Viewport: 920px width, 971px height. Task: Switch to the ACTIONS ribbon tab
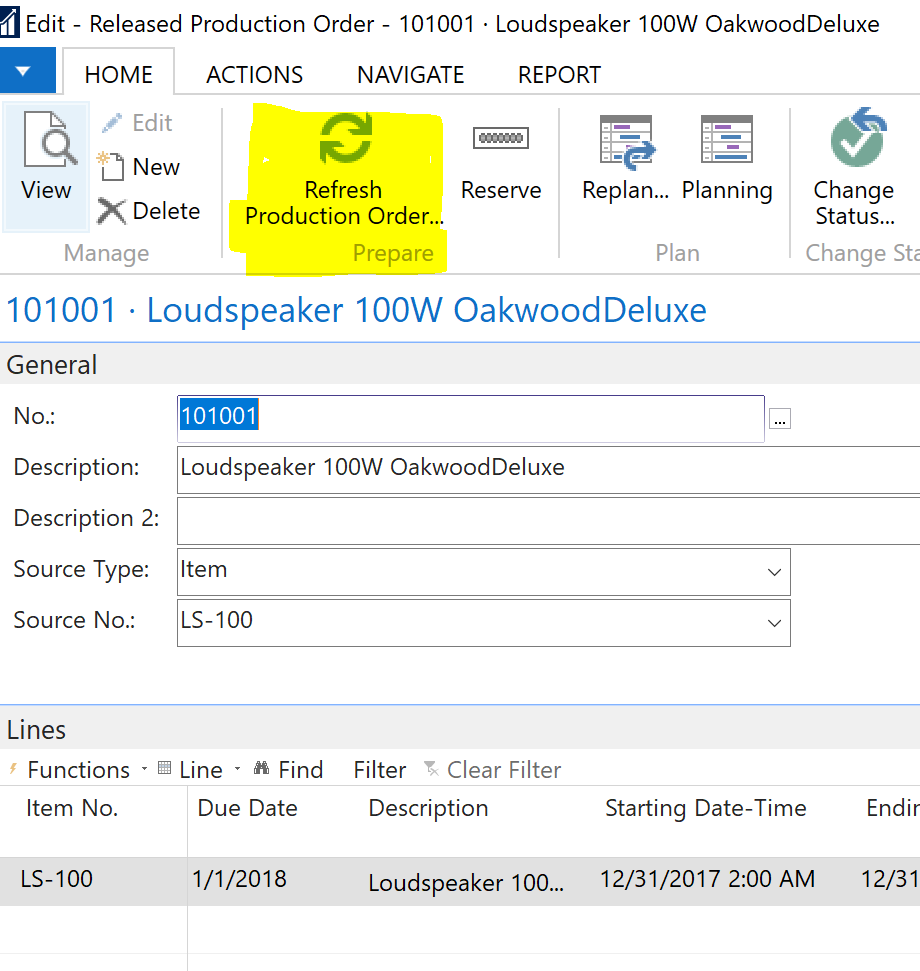pos(254,74)
